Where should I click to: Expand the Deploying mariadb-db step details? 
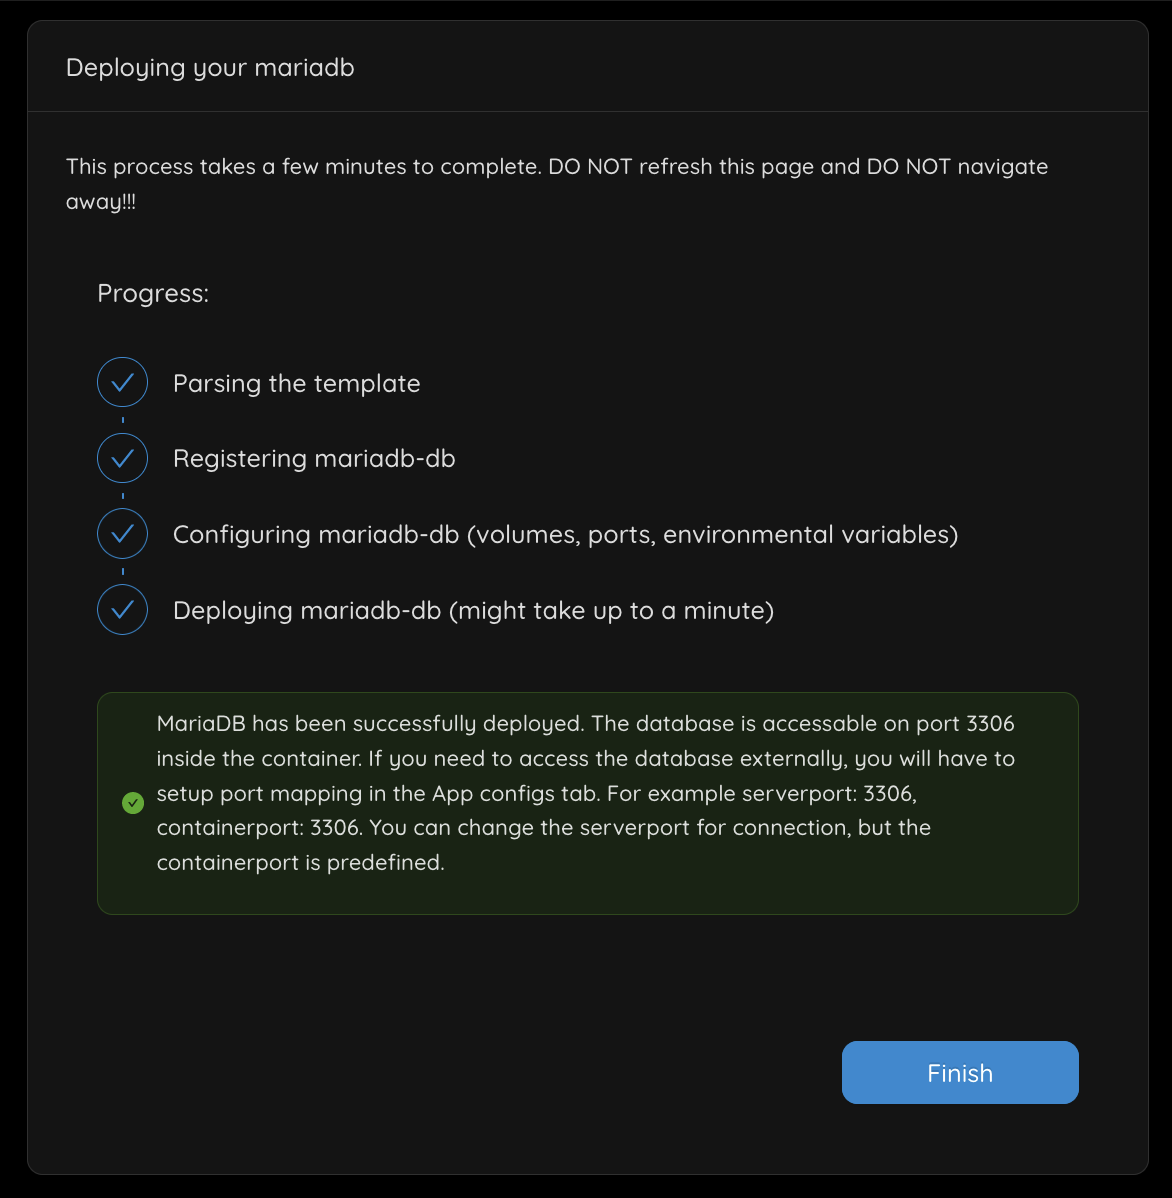point(473,610)
